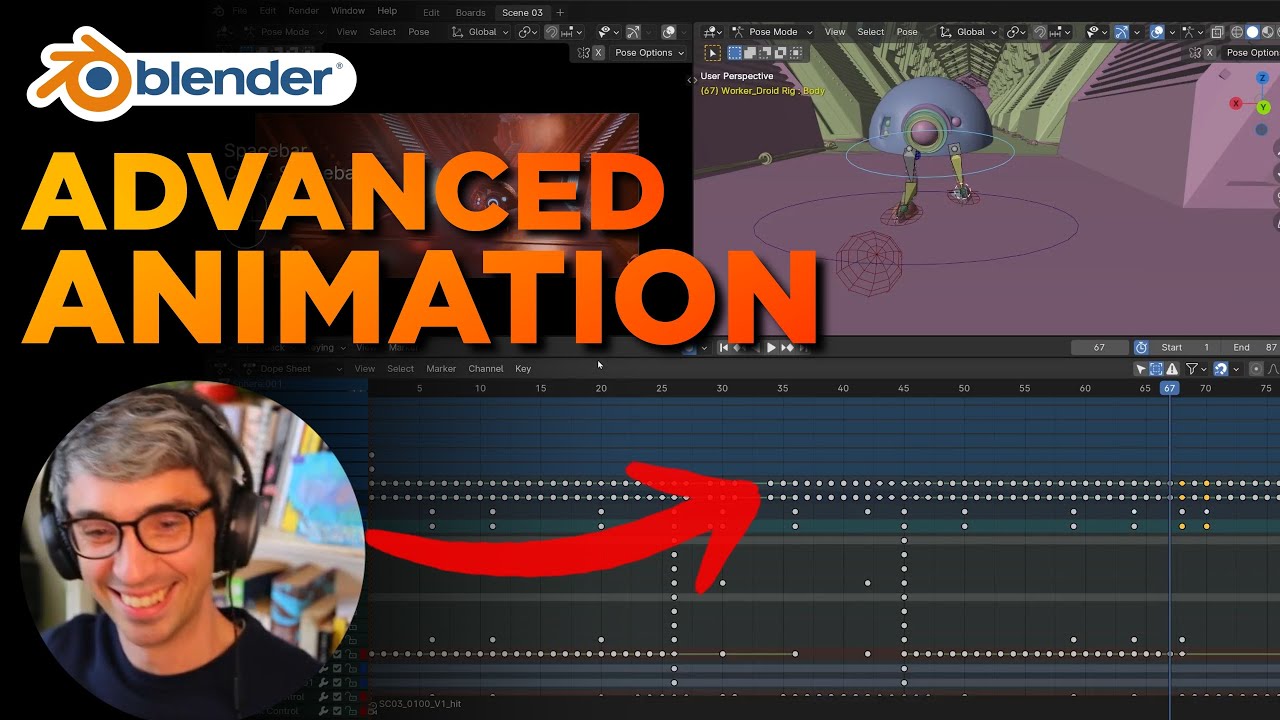
Task: Open Dope Sheet snapping dropdown arrow
Action: [x=1236, y=369]
